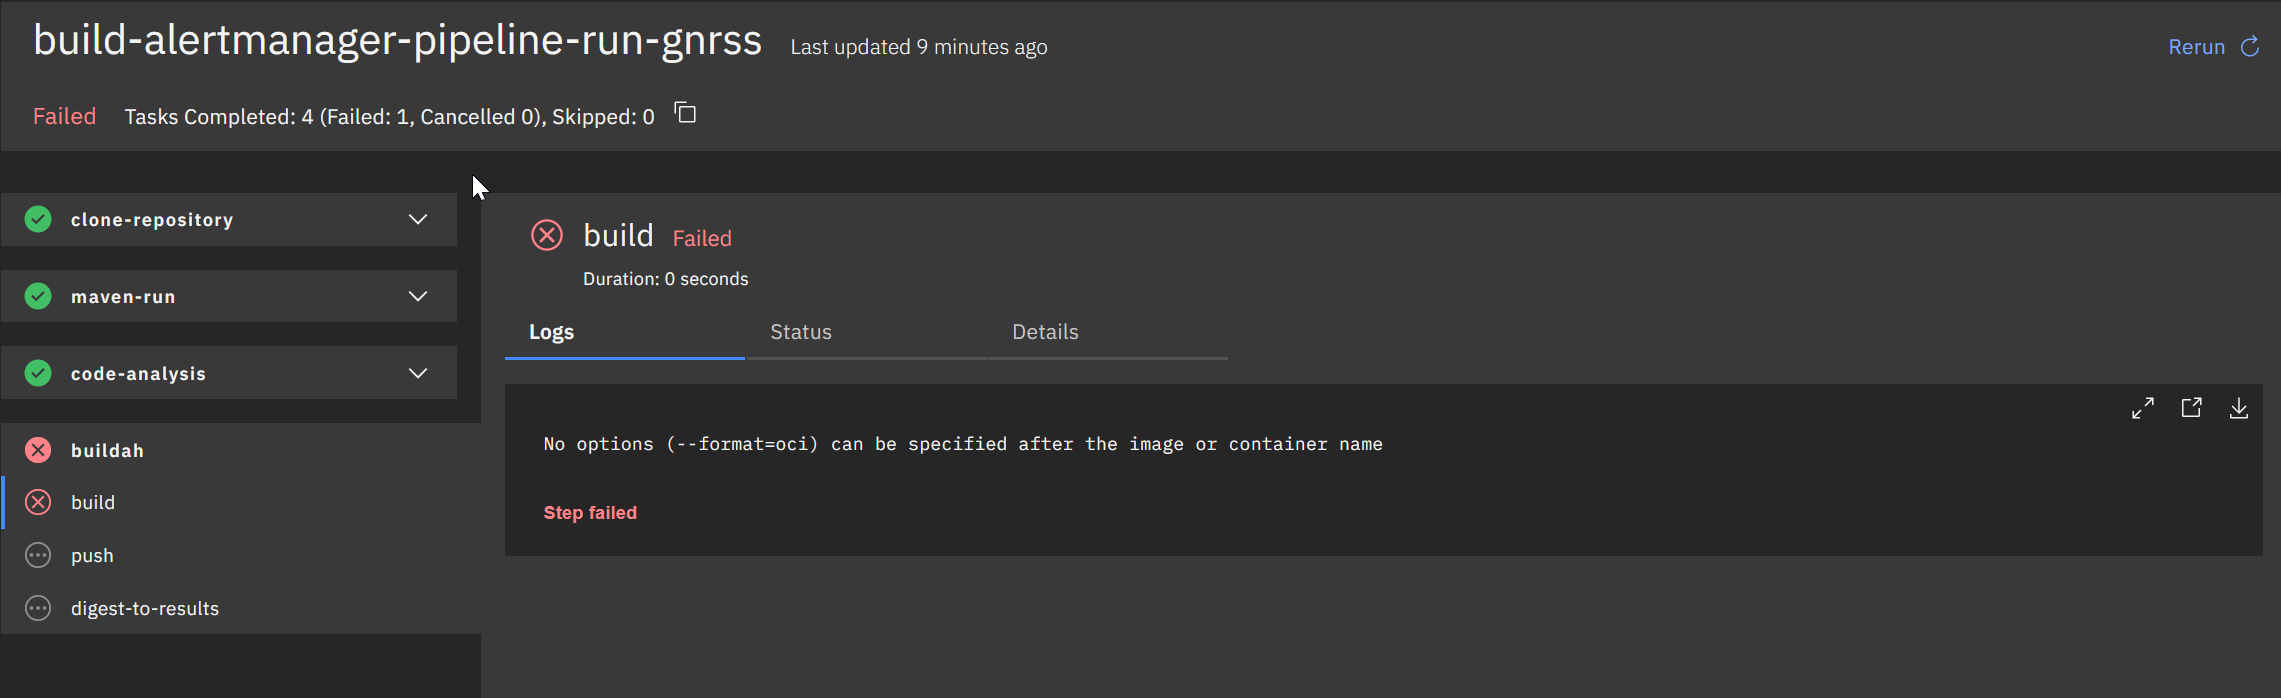Screen dimensions: 2281x698
Task: Click the Rerun link to restart pipeline
Action: (2196, 46)
